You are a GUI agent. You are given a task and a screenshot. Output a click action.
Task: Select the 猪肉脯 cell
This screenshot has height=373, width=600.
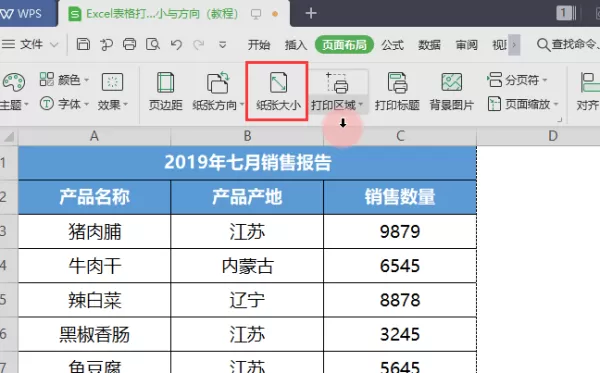pos(94,231)
